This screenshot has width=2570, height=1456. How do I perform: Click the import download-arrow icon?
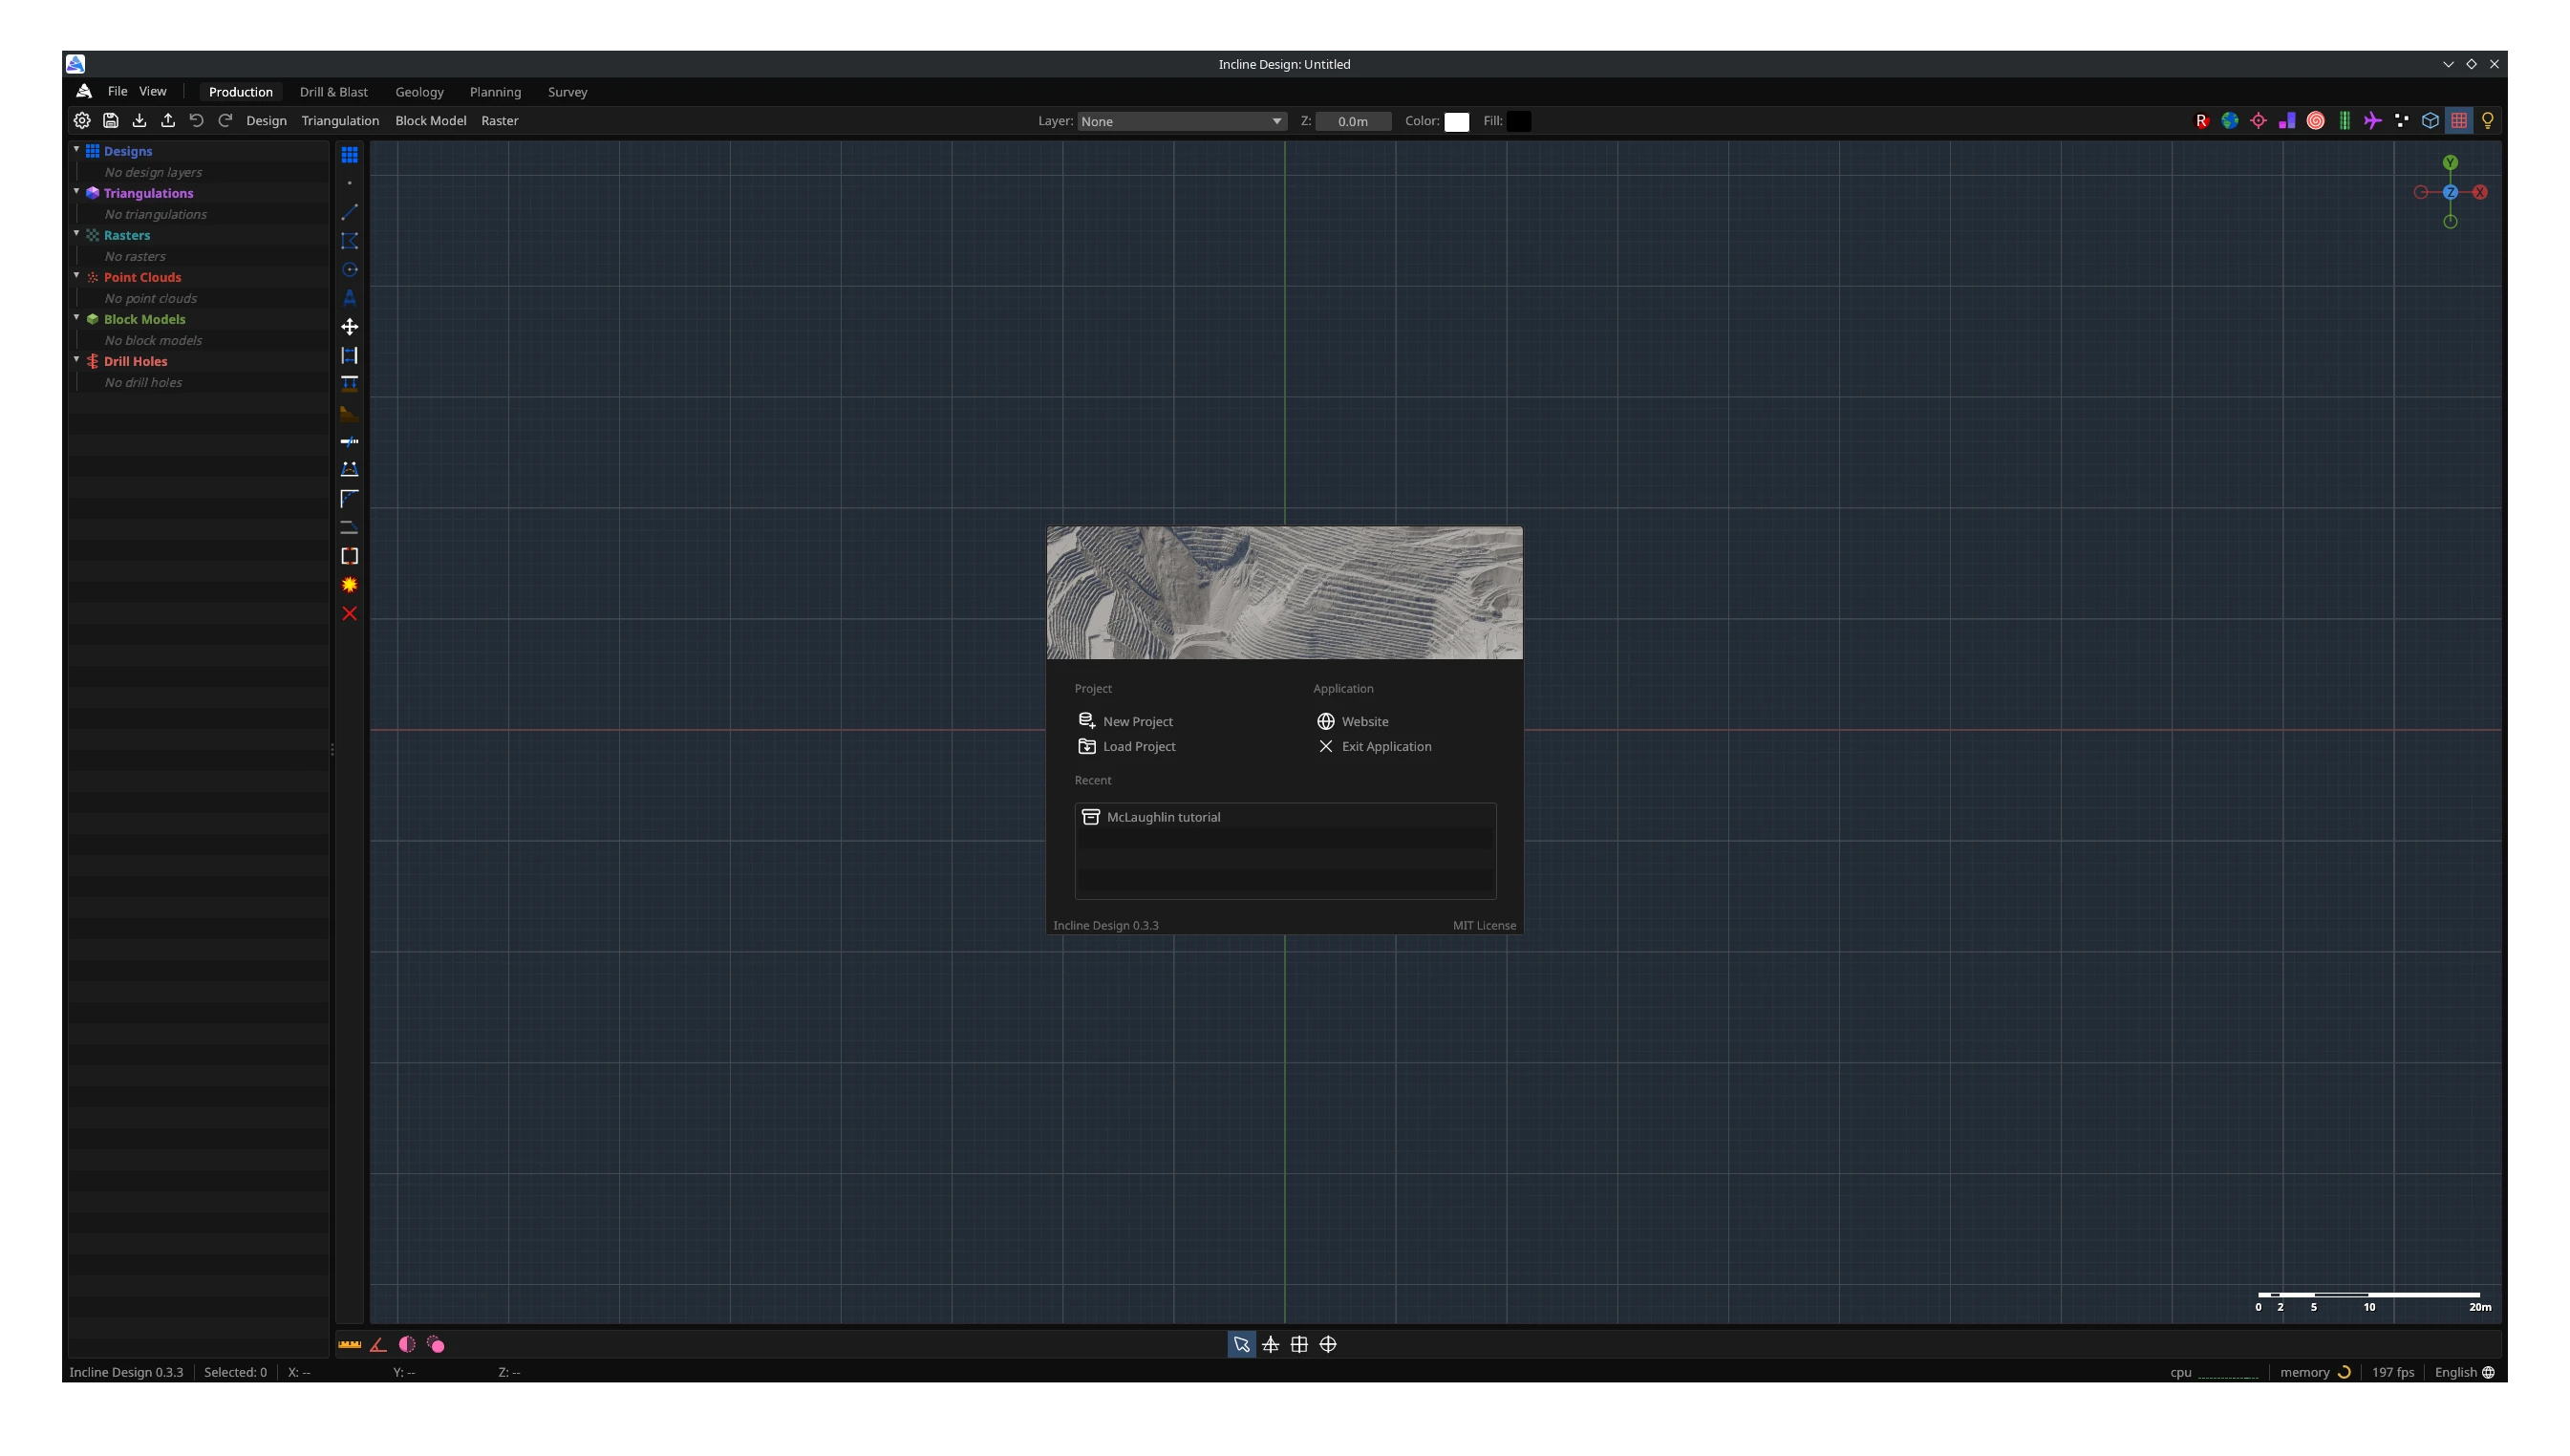coord(139,121)
